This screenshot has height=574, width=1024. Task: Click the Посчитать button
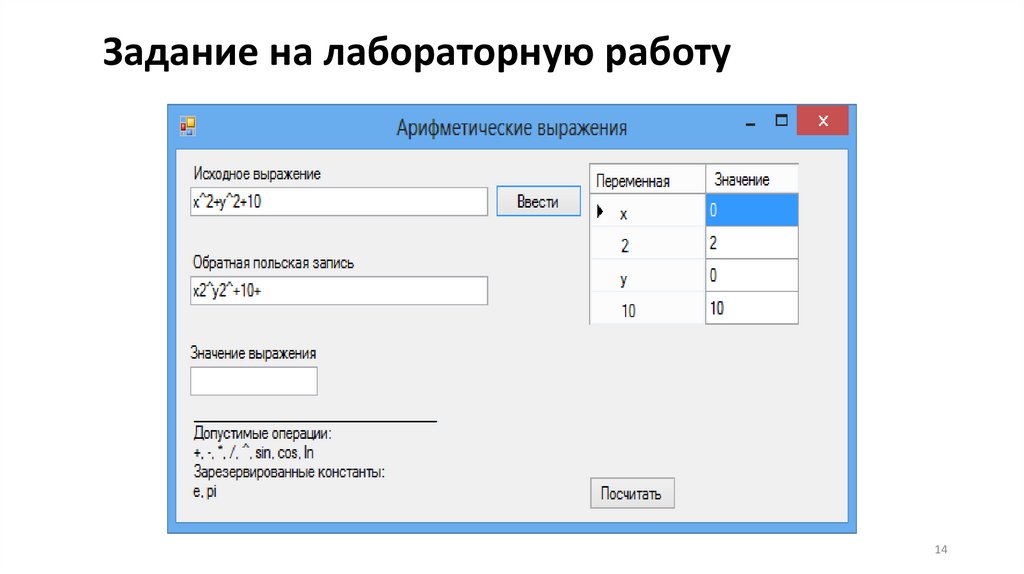(632, 494)
